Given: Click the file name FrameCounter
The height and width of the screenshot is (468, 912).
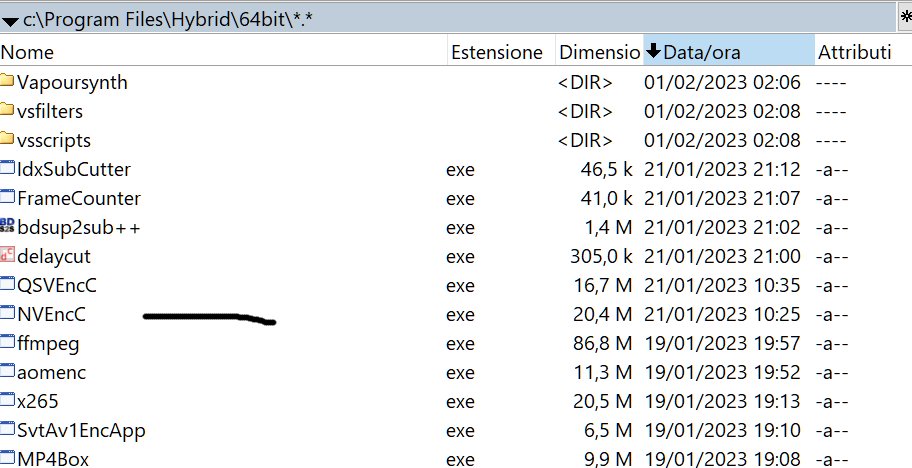Looking at the screenshot, I should 79,198.
